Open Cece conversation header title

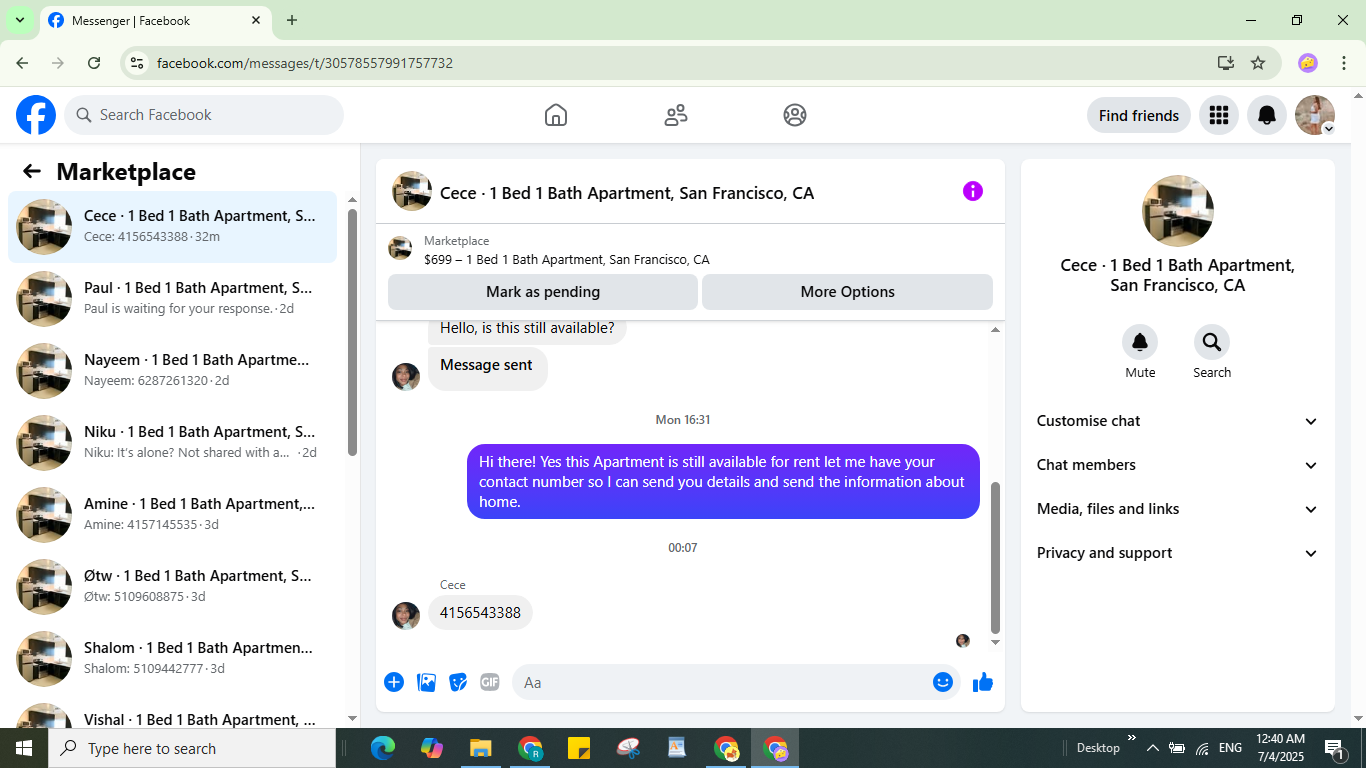[627, 193]
